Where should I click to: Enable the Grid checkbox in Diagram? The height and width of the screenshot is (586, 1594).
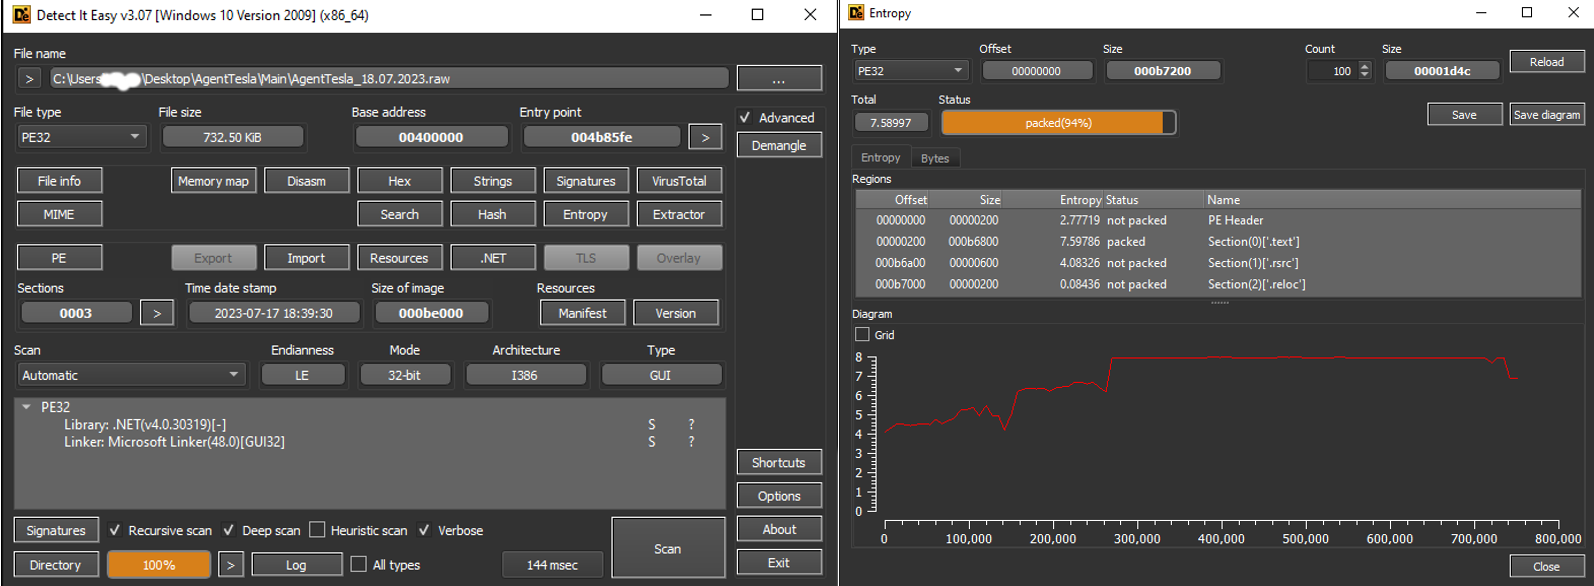862,335
